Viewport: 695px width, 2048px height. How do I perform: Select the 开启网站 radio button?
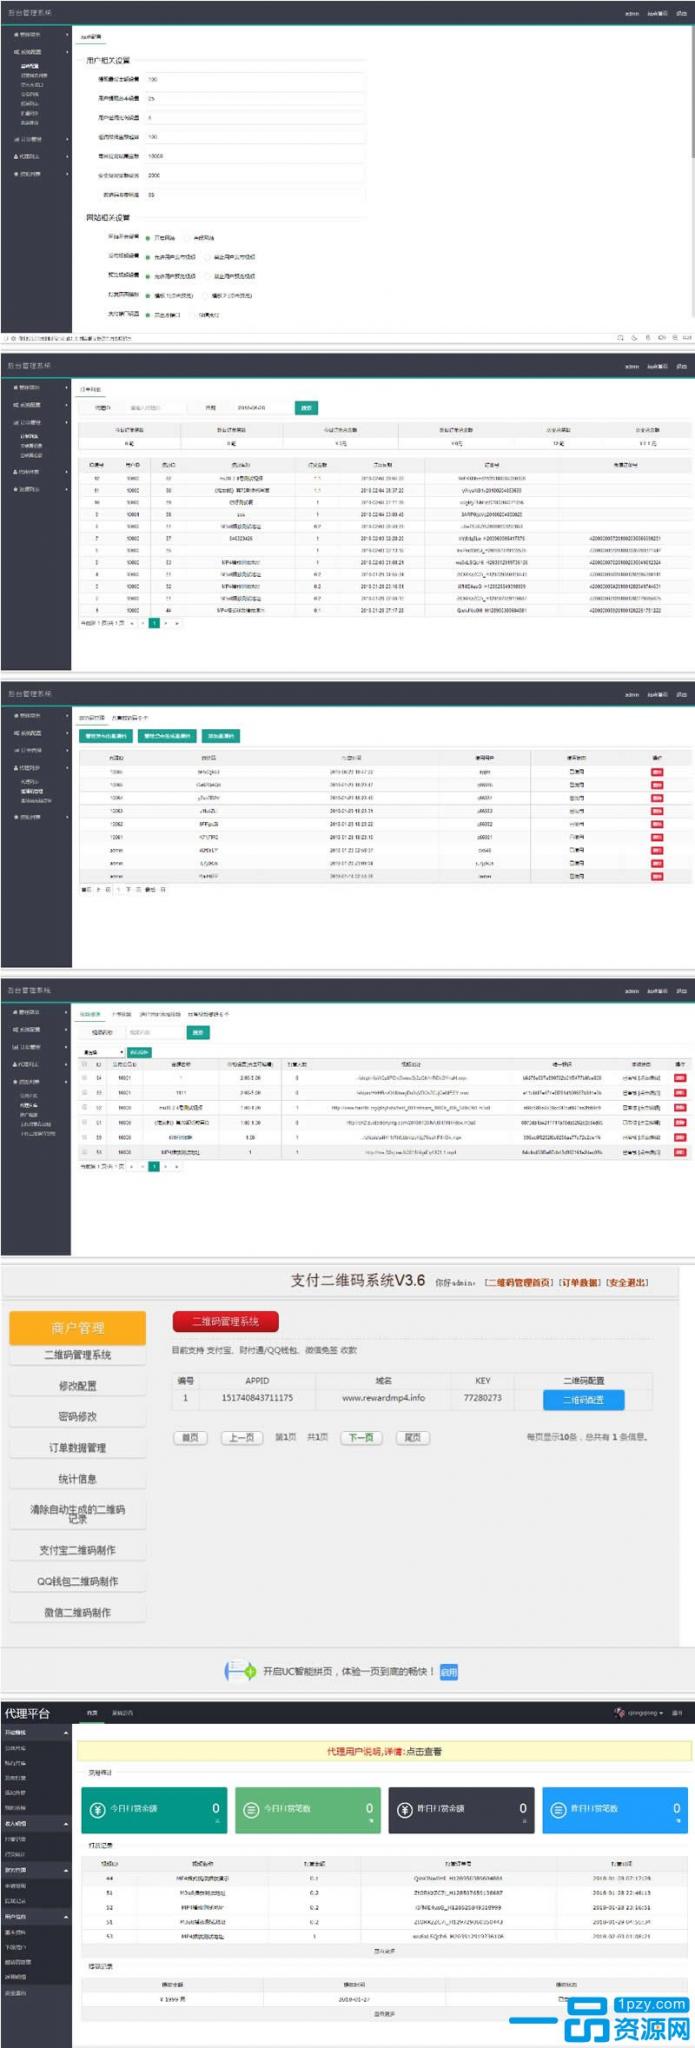(x=148, y=238)
